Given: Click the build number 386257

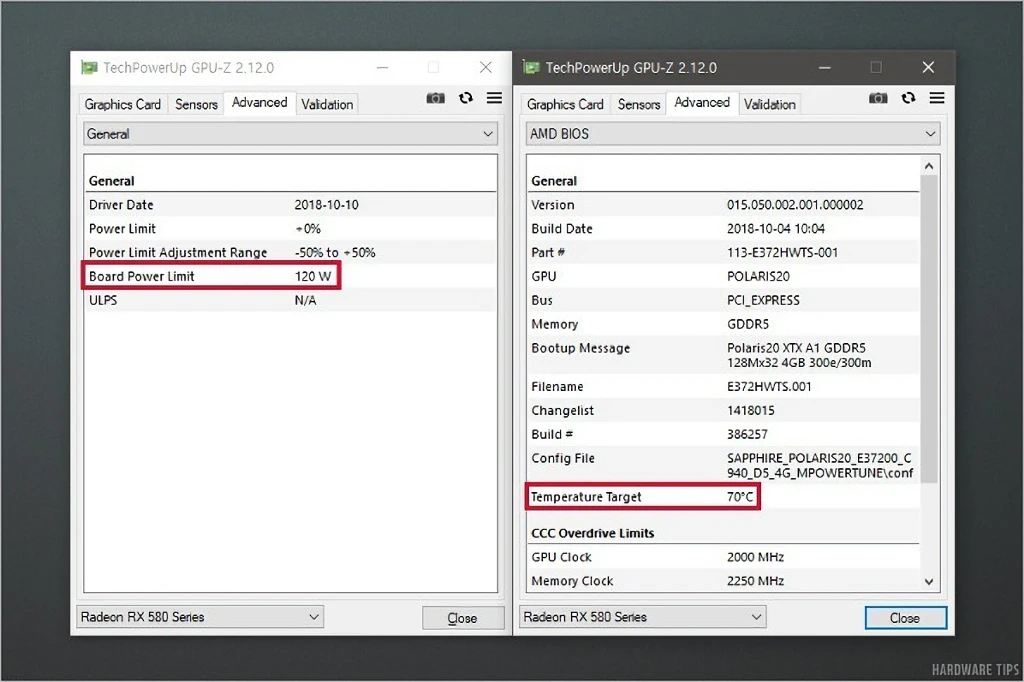Looking at the screenshot, I should 747,434.
